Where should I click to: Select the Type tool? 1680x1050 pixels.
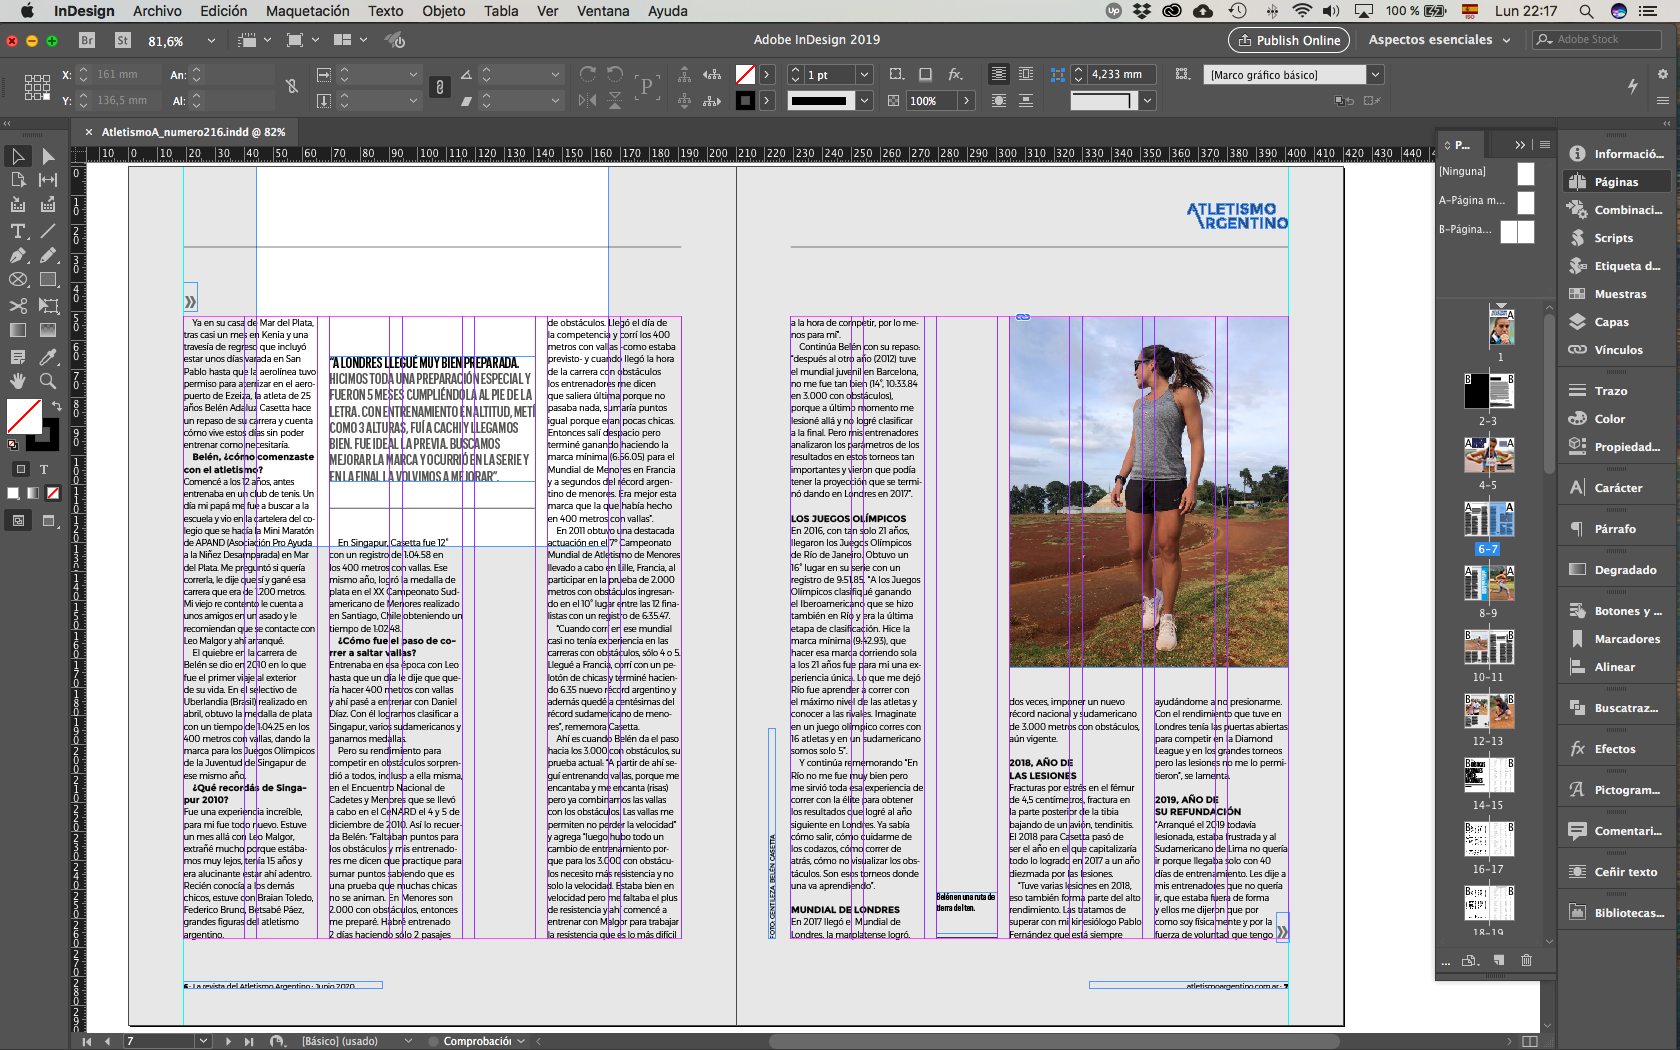18,231
